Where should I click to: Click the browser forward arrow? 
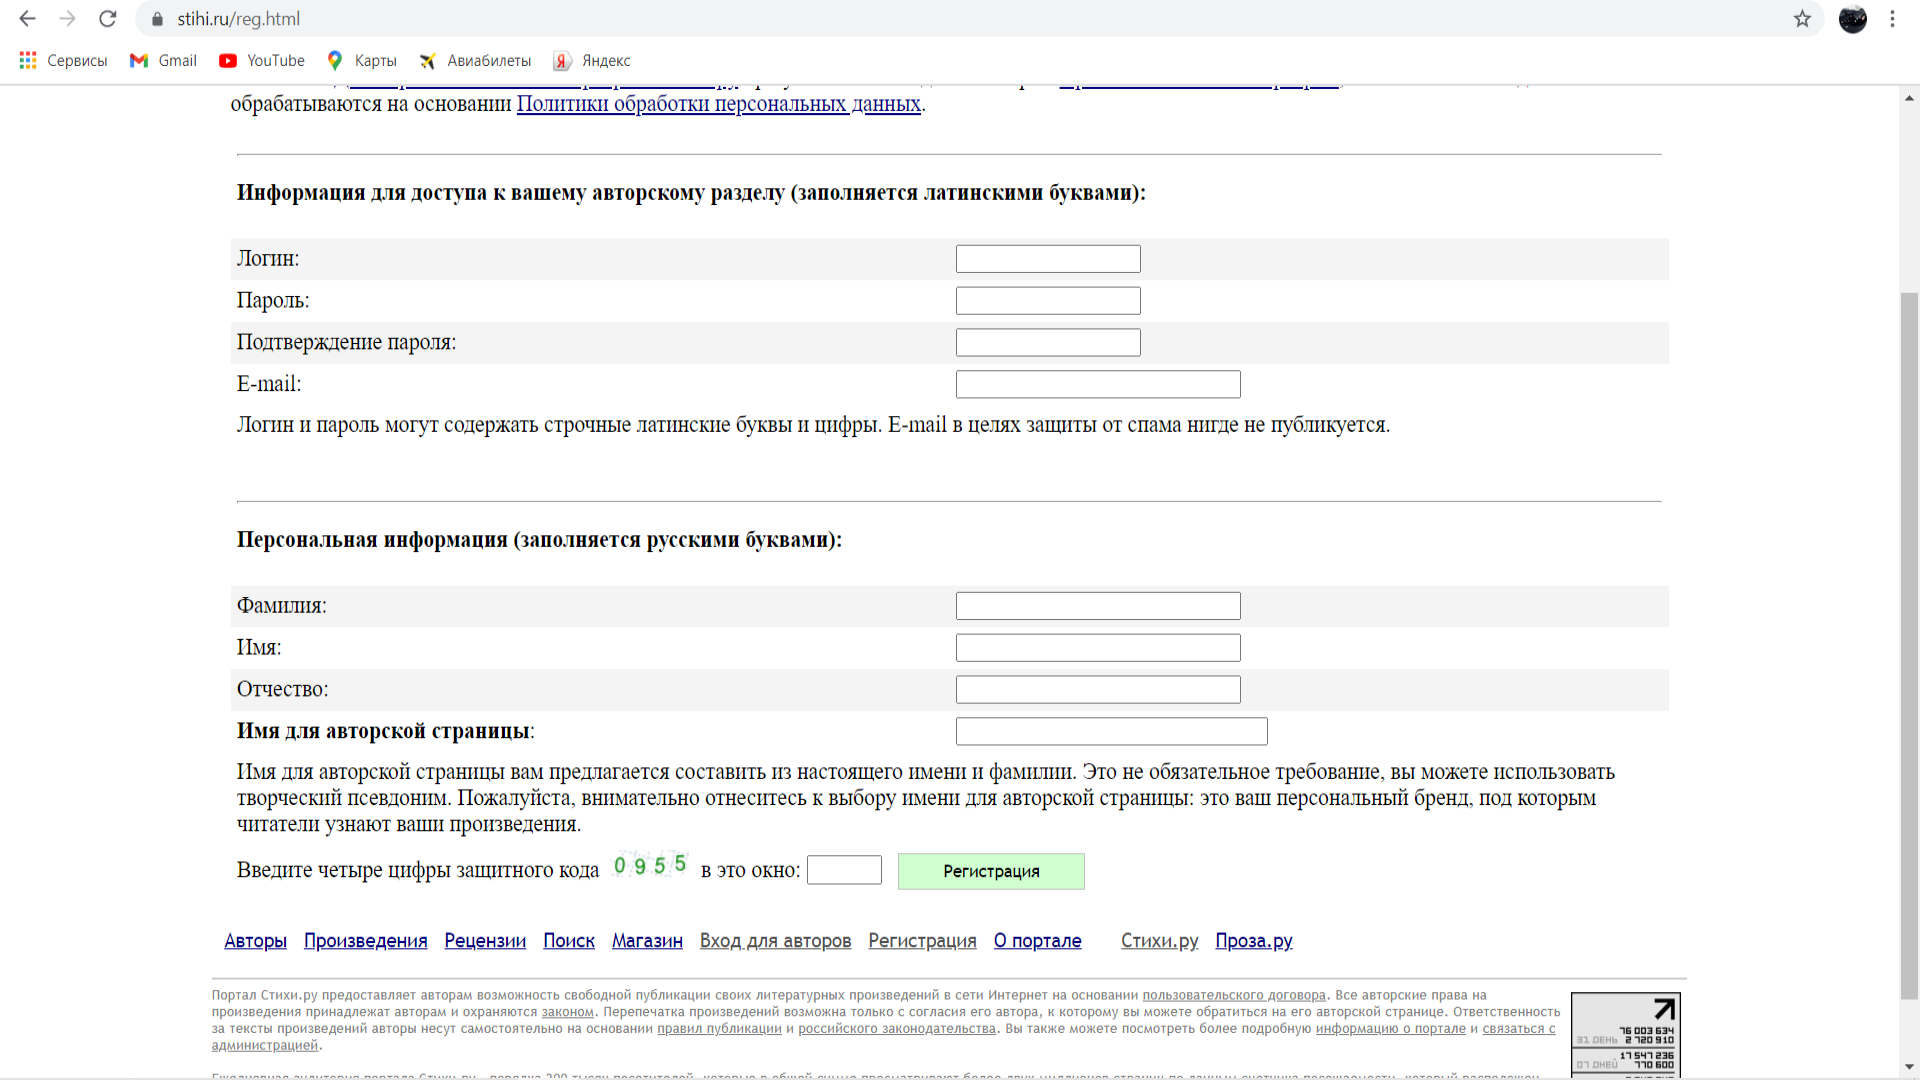pos(67,19)
